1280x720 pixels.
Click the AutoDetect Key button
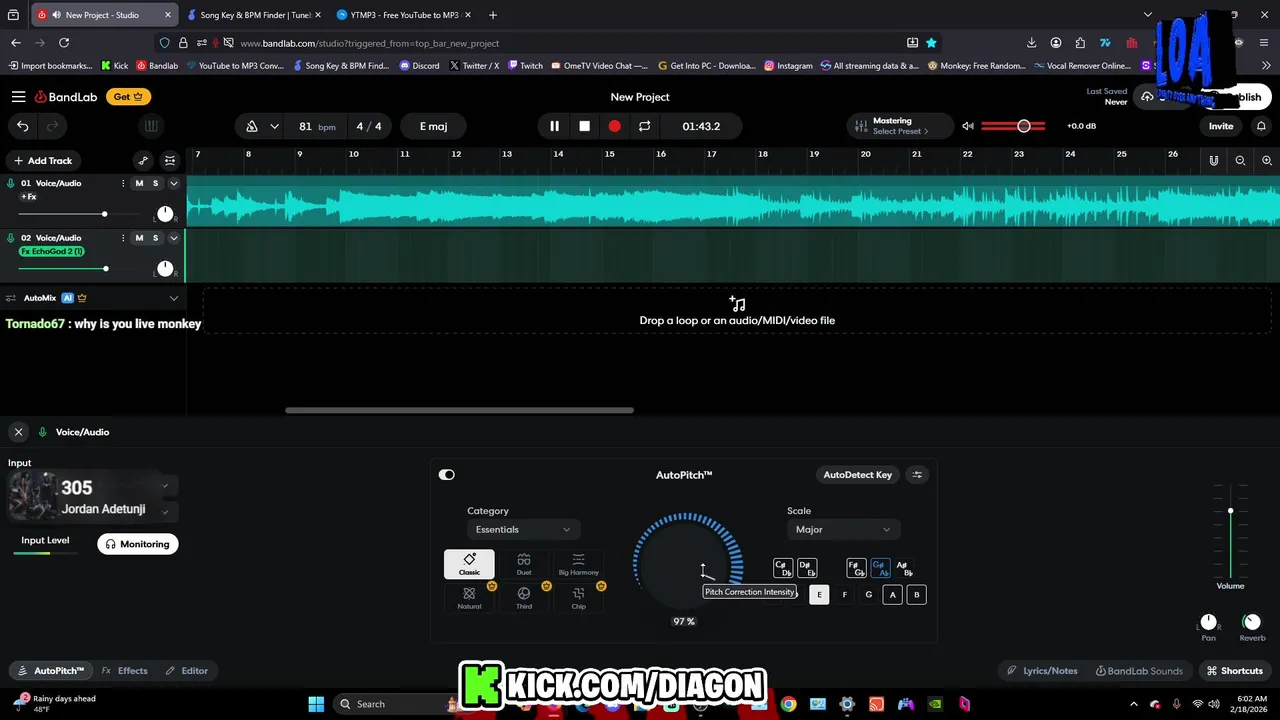click(857, 475)
